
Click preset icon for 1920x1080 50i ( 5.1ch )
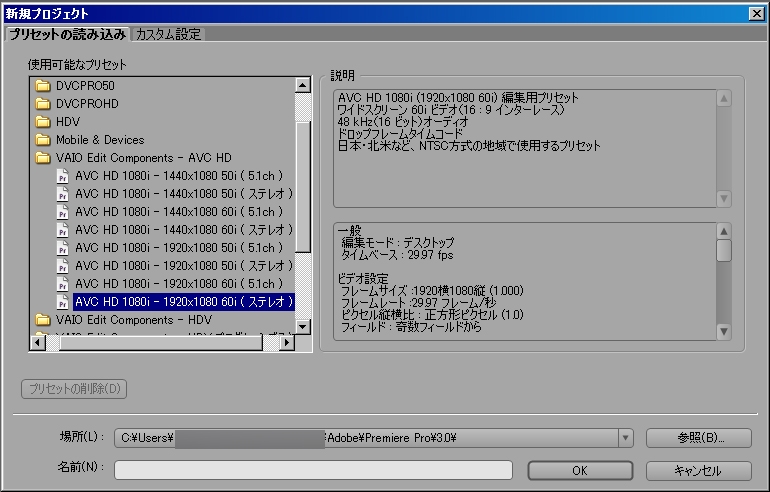[x=62, y=248]
